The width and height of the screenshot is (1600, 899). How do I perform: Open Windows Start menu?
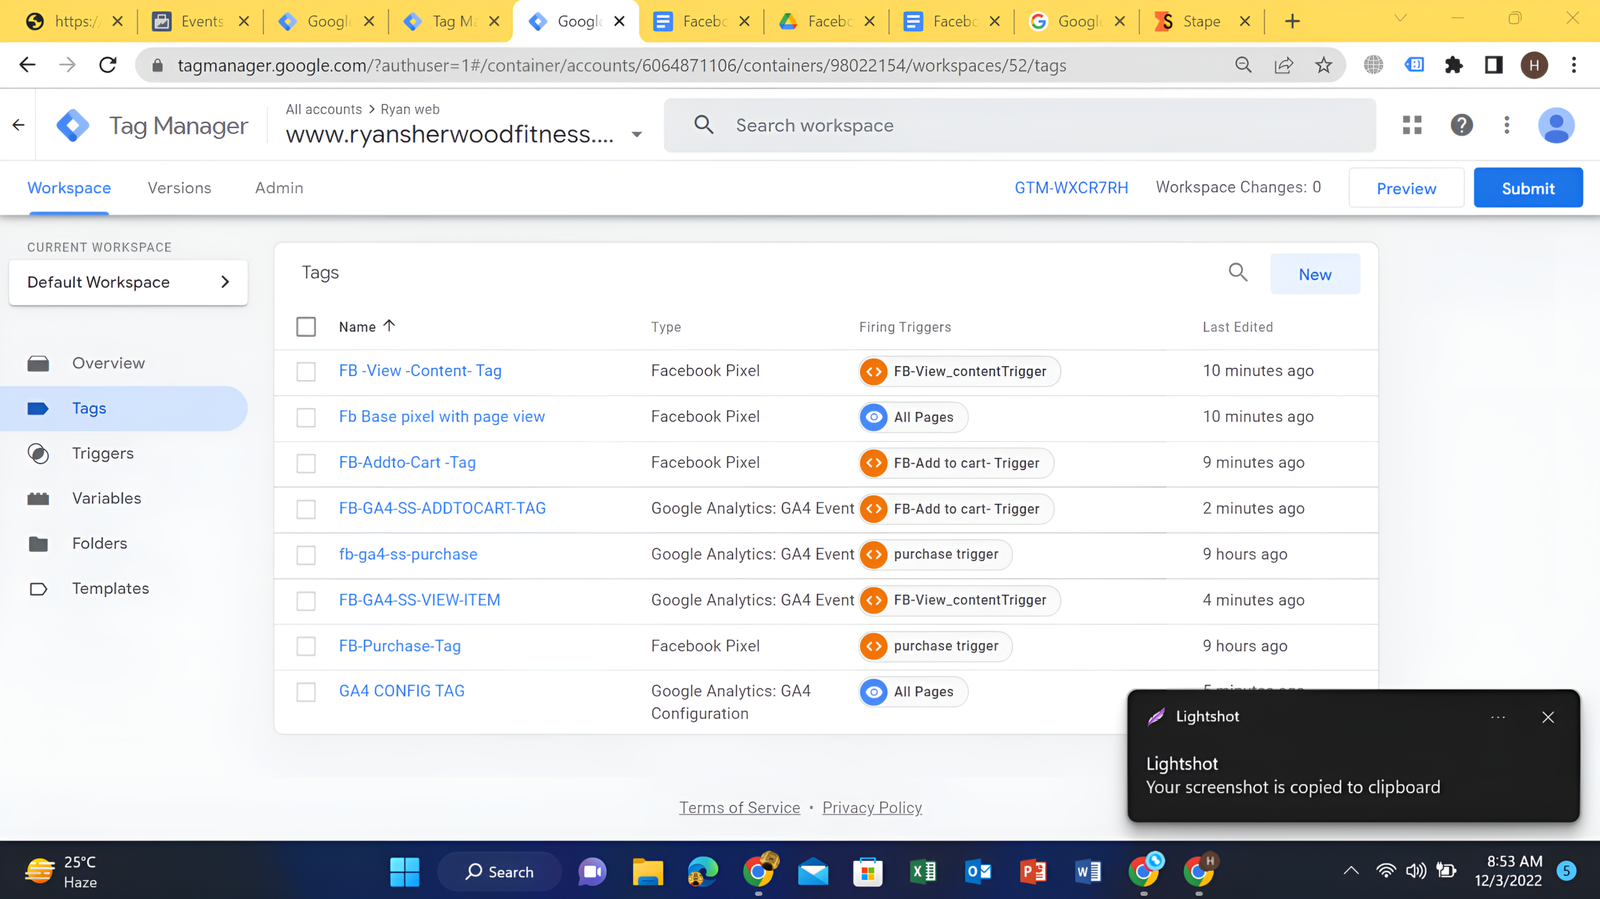[405, 872]
